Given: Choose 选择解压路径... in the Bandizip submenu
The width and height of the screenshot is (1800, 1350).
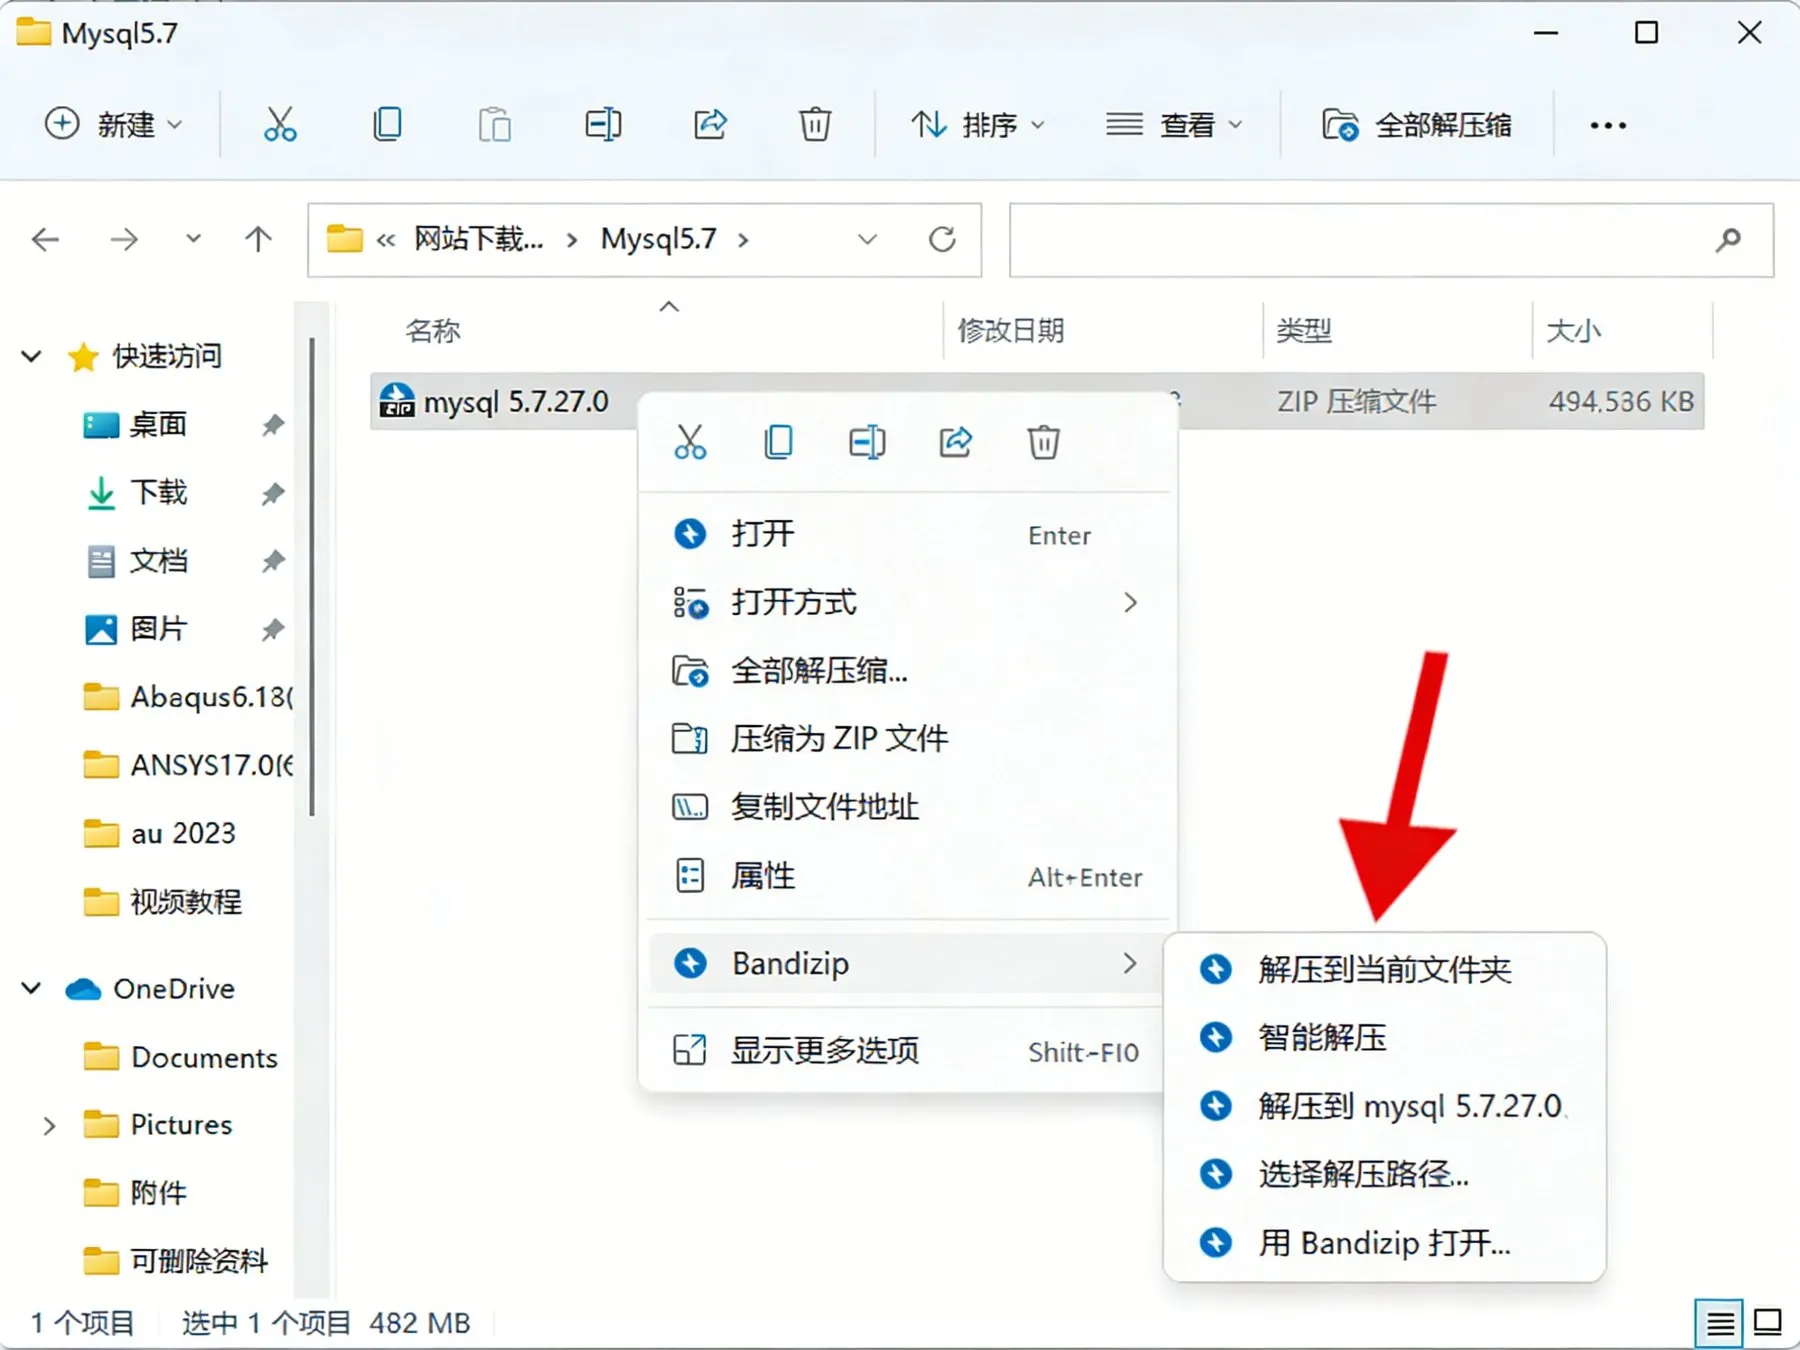Looking at the screenshot, I should [x=1385, y=1174].
